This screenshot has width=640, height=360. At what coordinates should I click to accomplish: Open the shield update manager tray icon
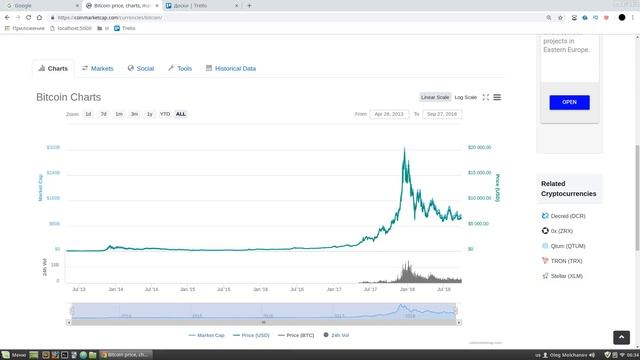click(607, 355)
